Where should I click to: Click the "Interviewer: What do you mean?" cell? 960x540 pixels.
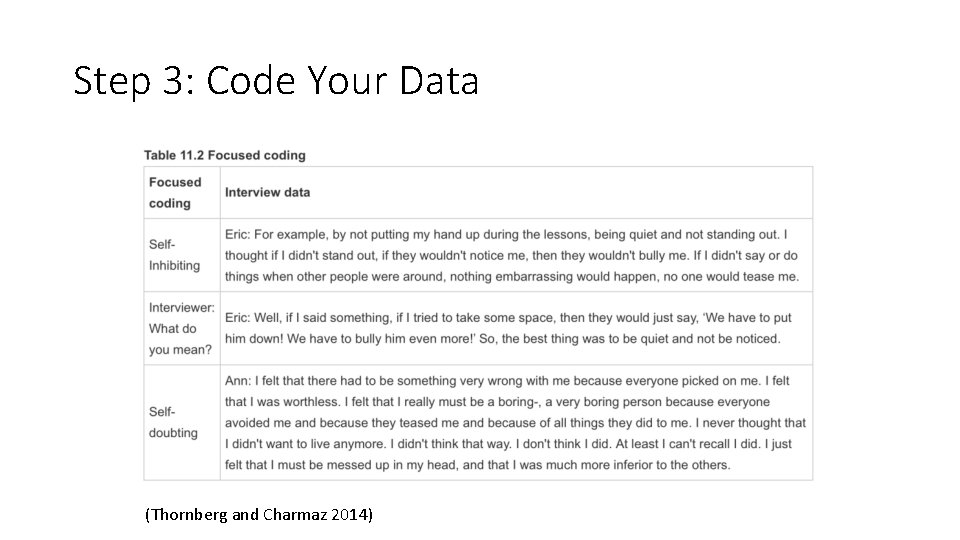(181, 328)
